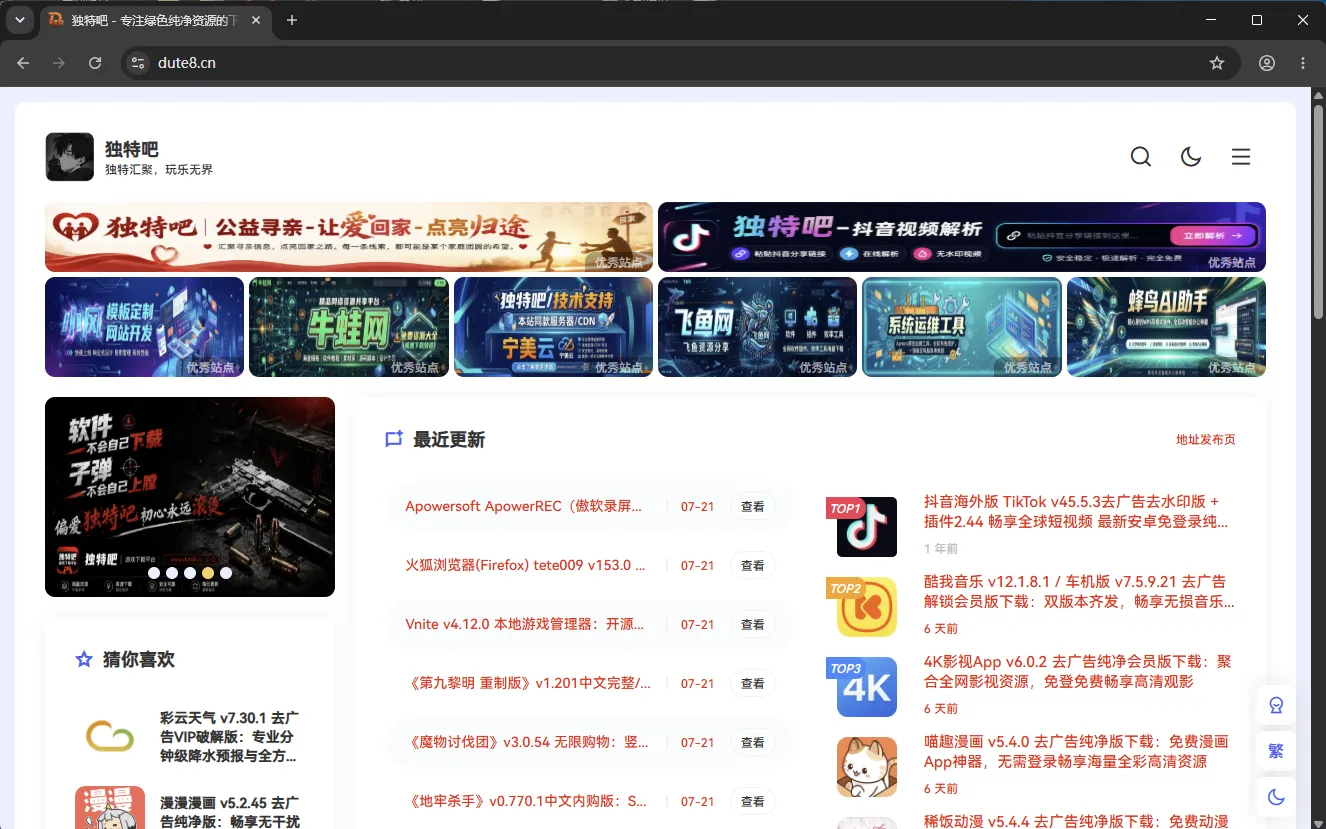
Task: Open the 牛蛙网 banner
Action: click(x=349, y=327)
